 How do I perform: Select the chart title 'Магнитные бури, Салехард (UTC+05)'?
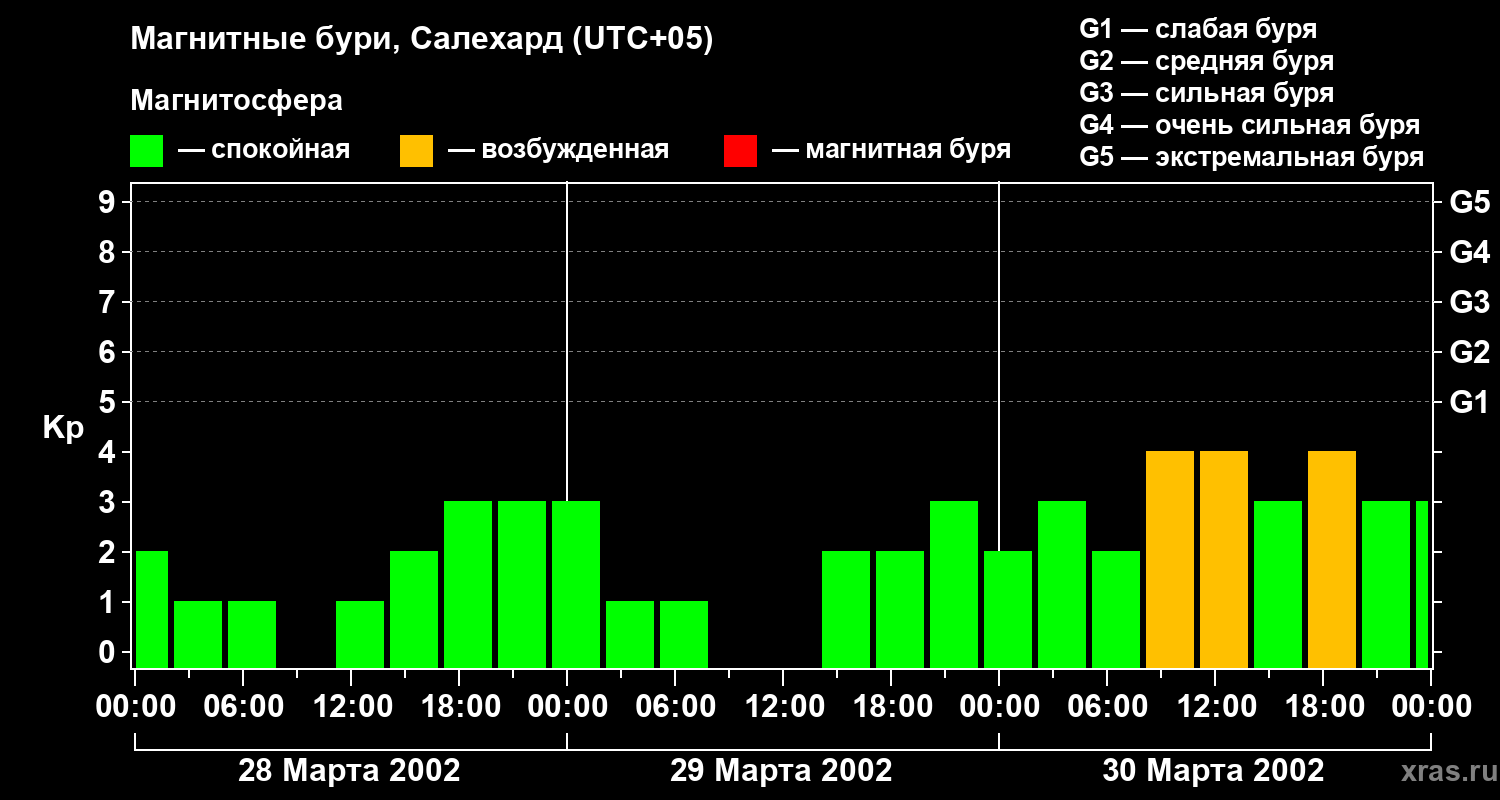point(421,40)
